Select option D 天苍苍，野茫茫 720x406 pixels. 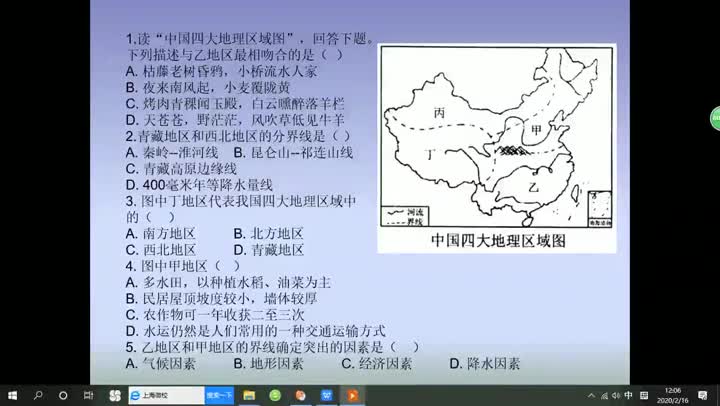click(235, 120)
